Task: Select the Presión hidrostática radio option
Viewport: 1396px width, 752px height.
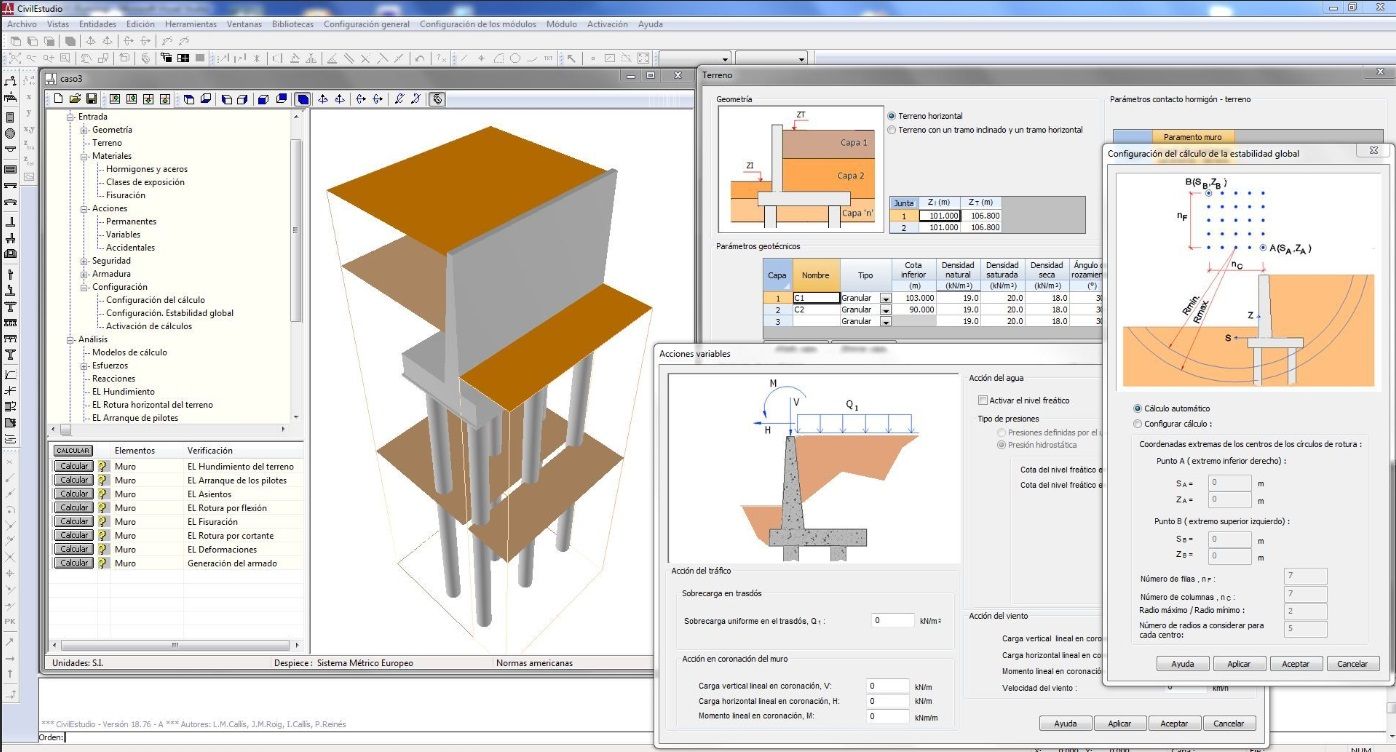Action: [x=1001, y=445]
